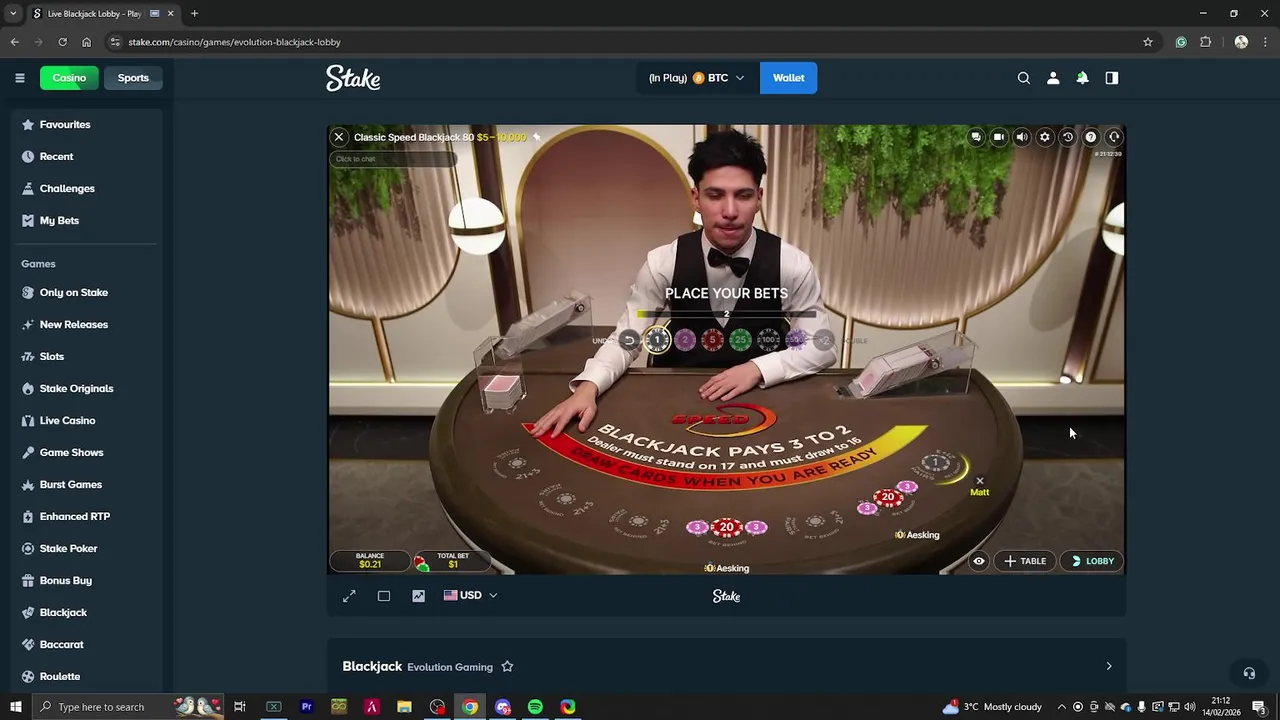The height and width of the screenshot is (720, 1280).
Task: Open Spotify from the taskbar
Action: click(535, 707)
